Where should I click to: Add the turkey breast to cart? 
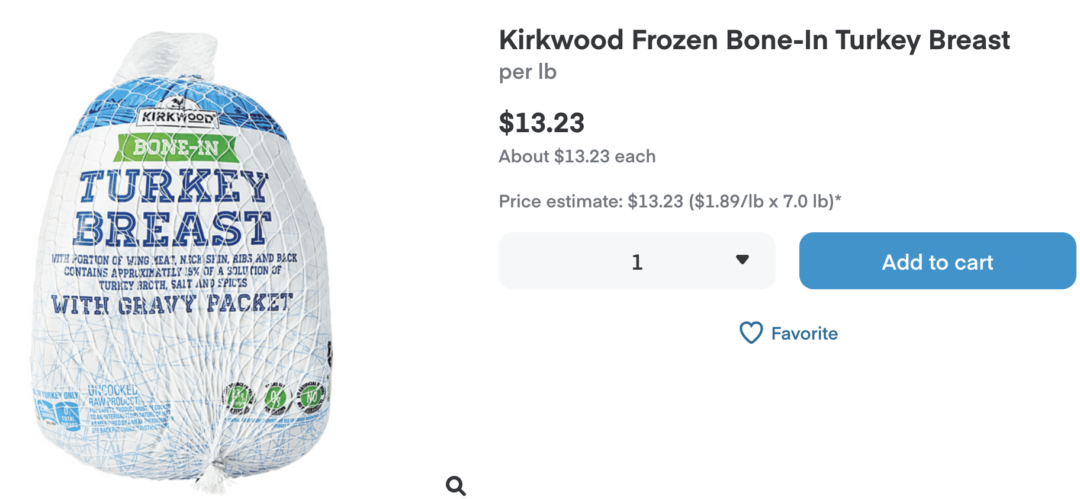[x=937, y=261]
